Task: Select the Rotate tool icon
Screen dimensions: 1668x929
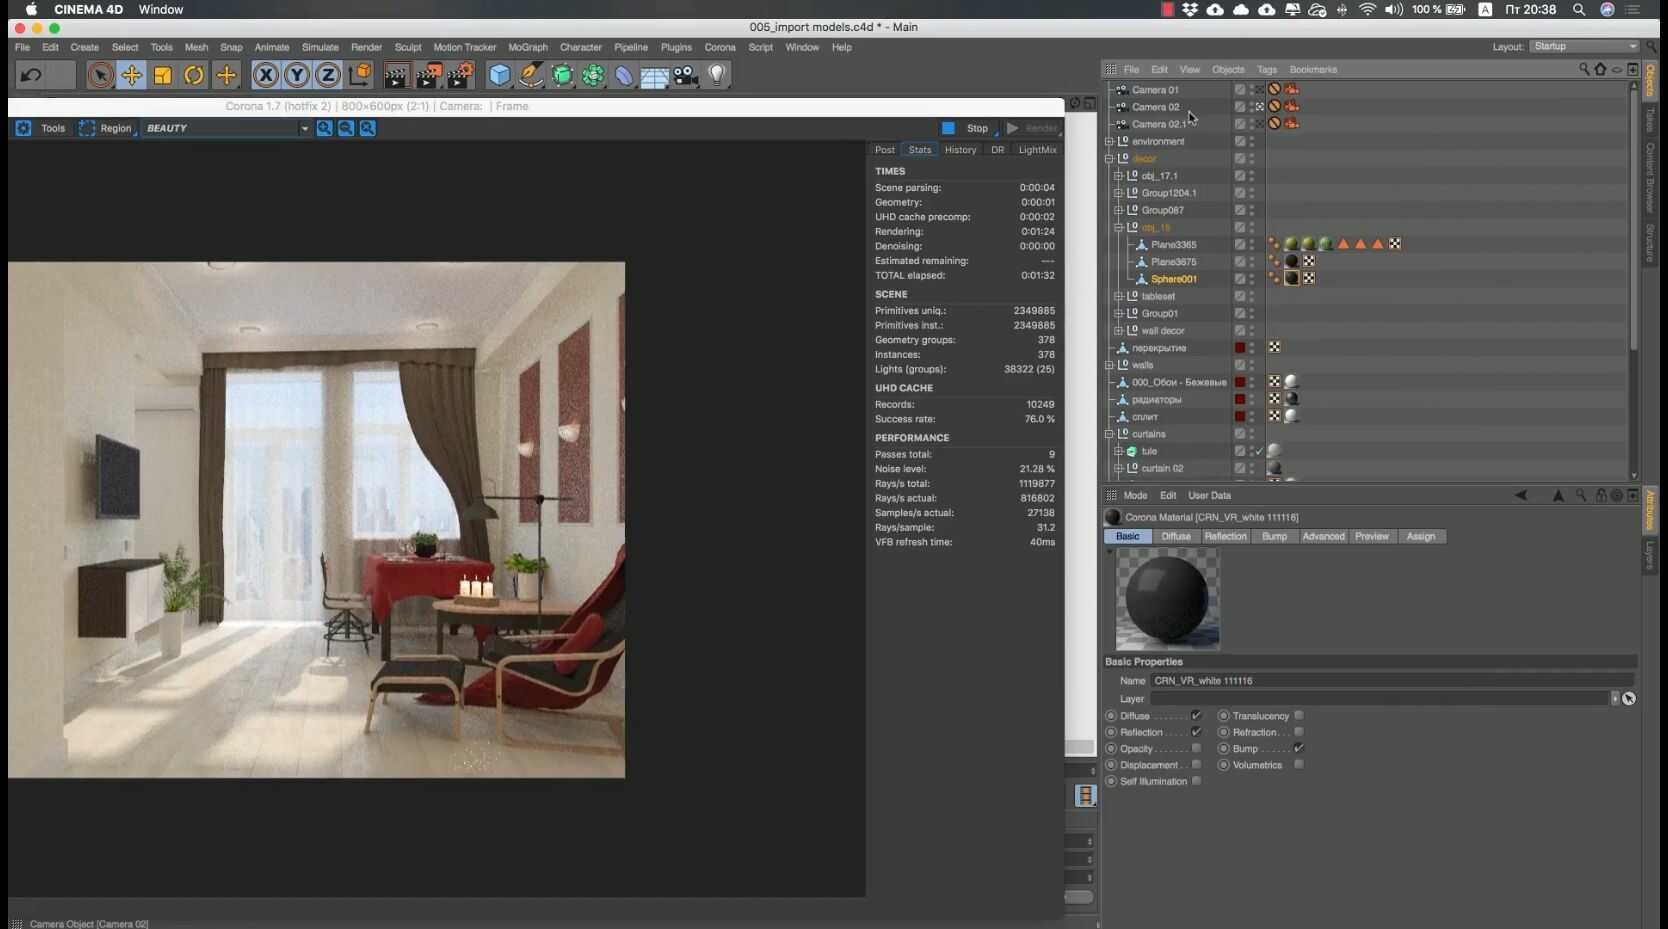Action: click(194, 75)
